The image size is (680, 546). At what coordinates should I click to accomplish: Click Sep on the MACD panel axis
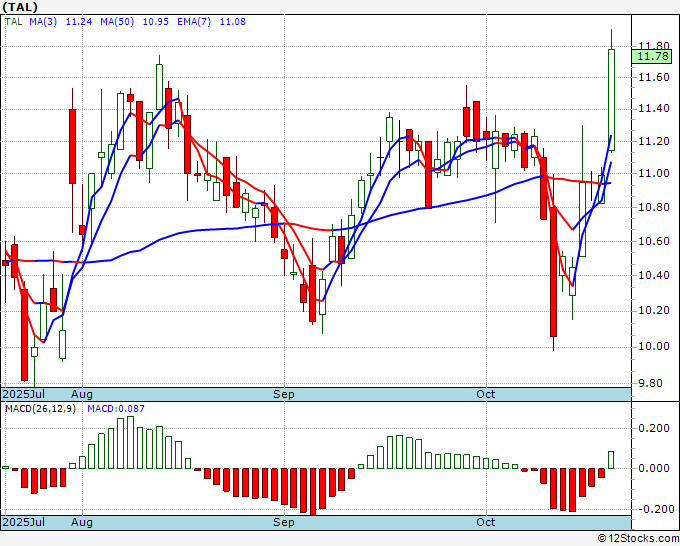(x=284, y=522)
